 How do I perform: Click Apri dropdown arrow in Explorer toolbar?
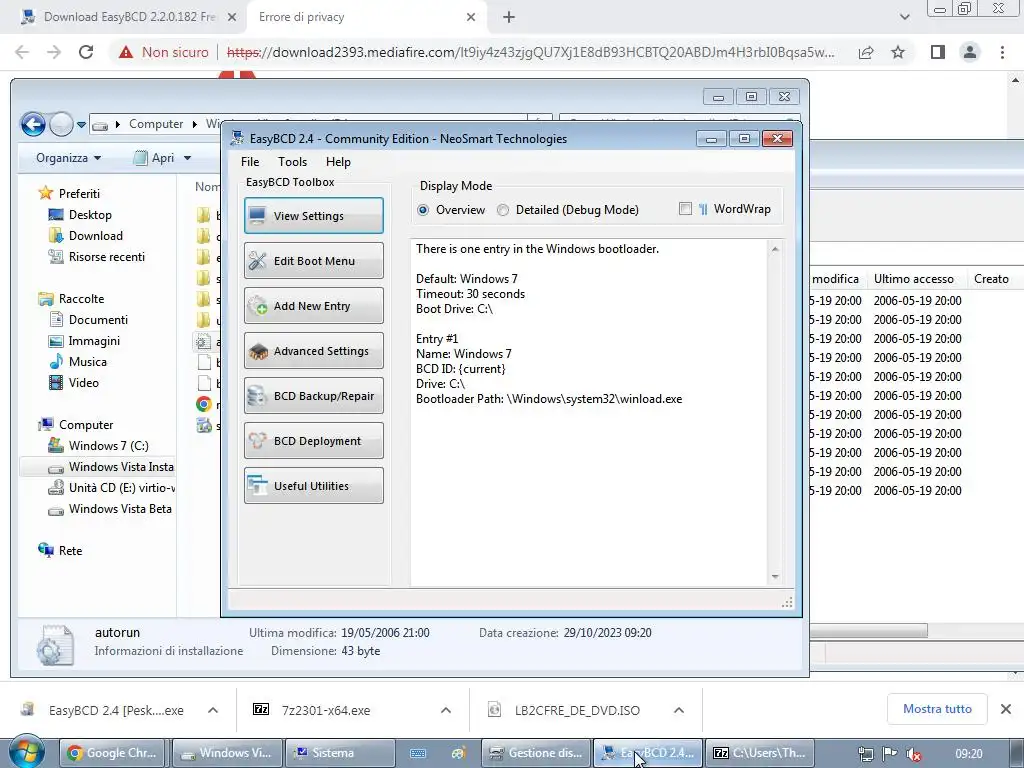[x=187, y=158]
